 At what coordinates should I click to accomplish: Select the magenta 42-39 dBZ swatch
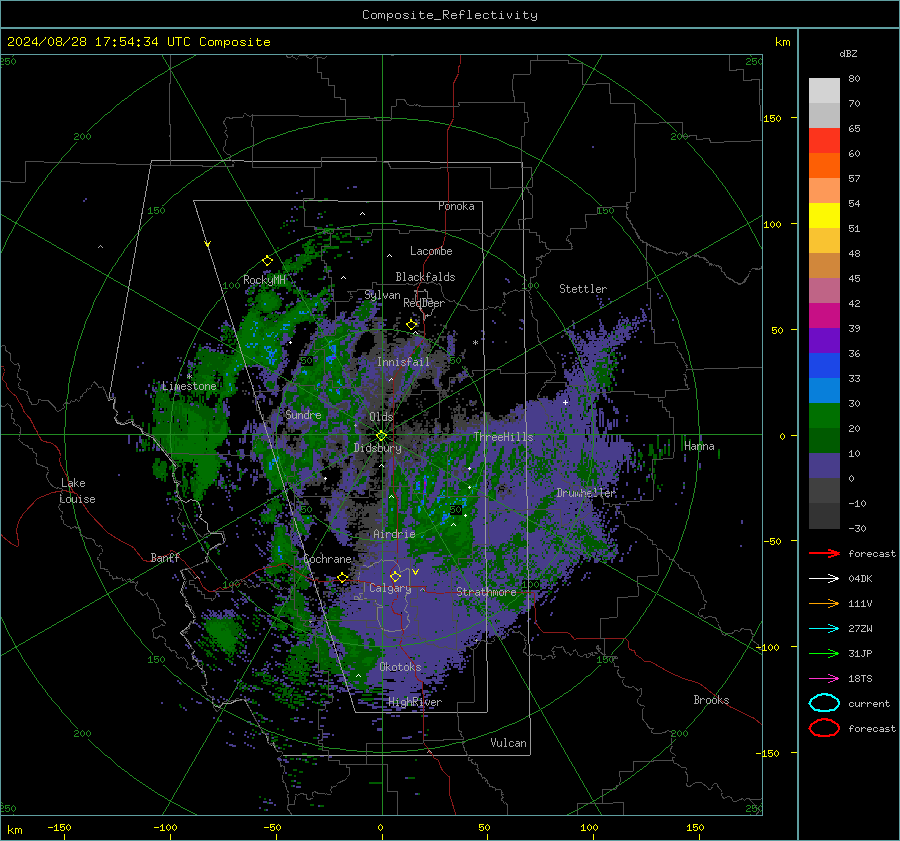pos(824,316)
